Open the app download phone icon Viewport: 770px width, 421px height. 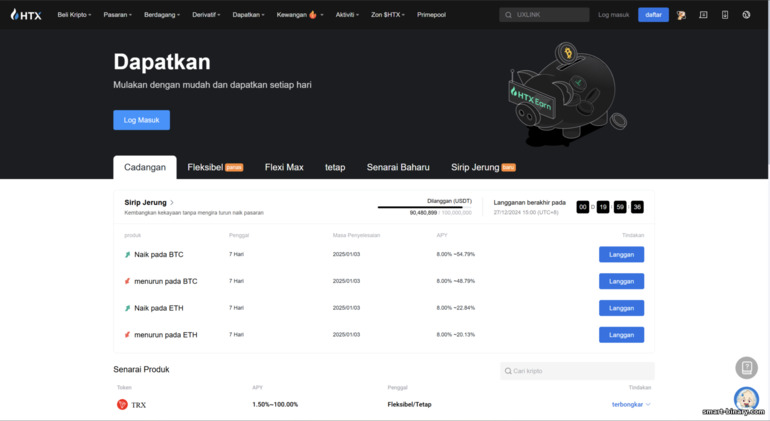click(x=725, y=15)
